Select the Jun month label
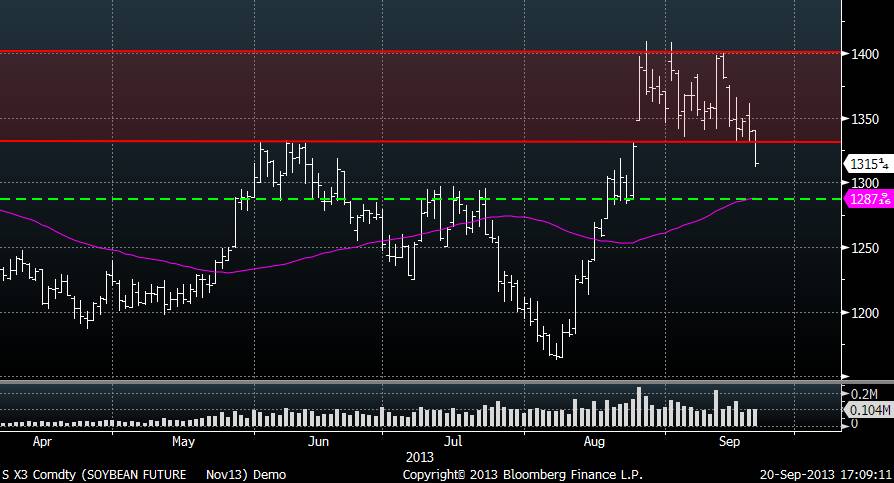 click(318, 440)
